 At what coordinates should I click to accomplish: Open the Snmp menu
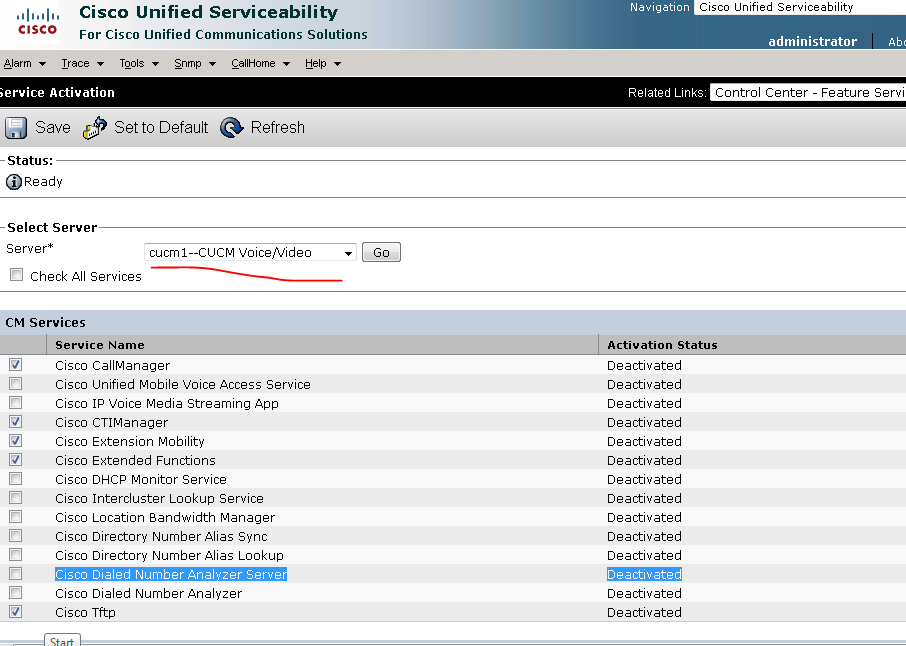[x=195, y=64]
